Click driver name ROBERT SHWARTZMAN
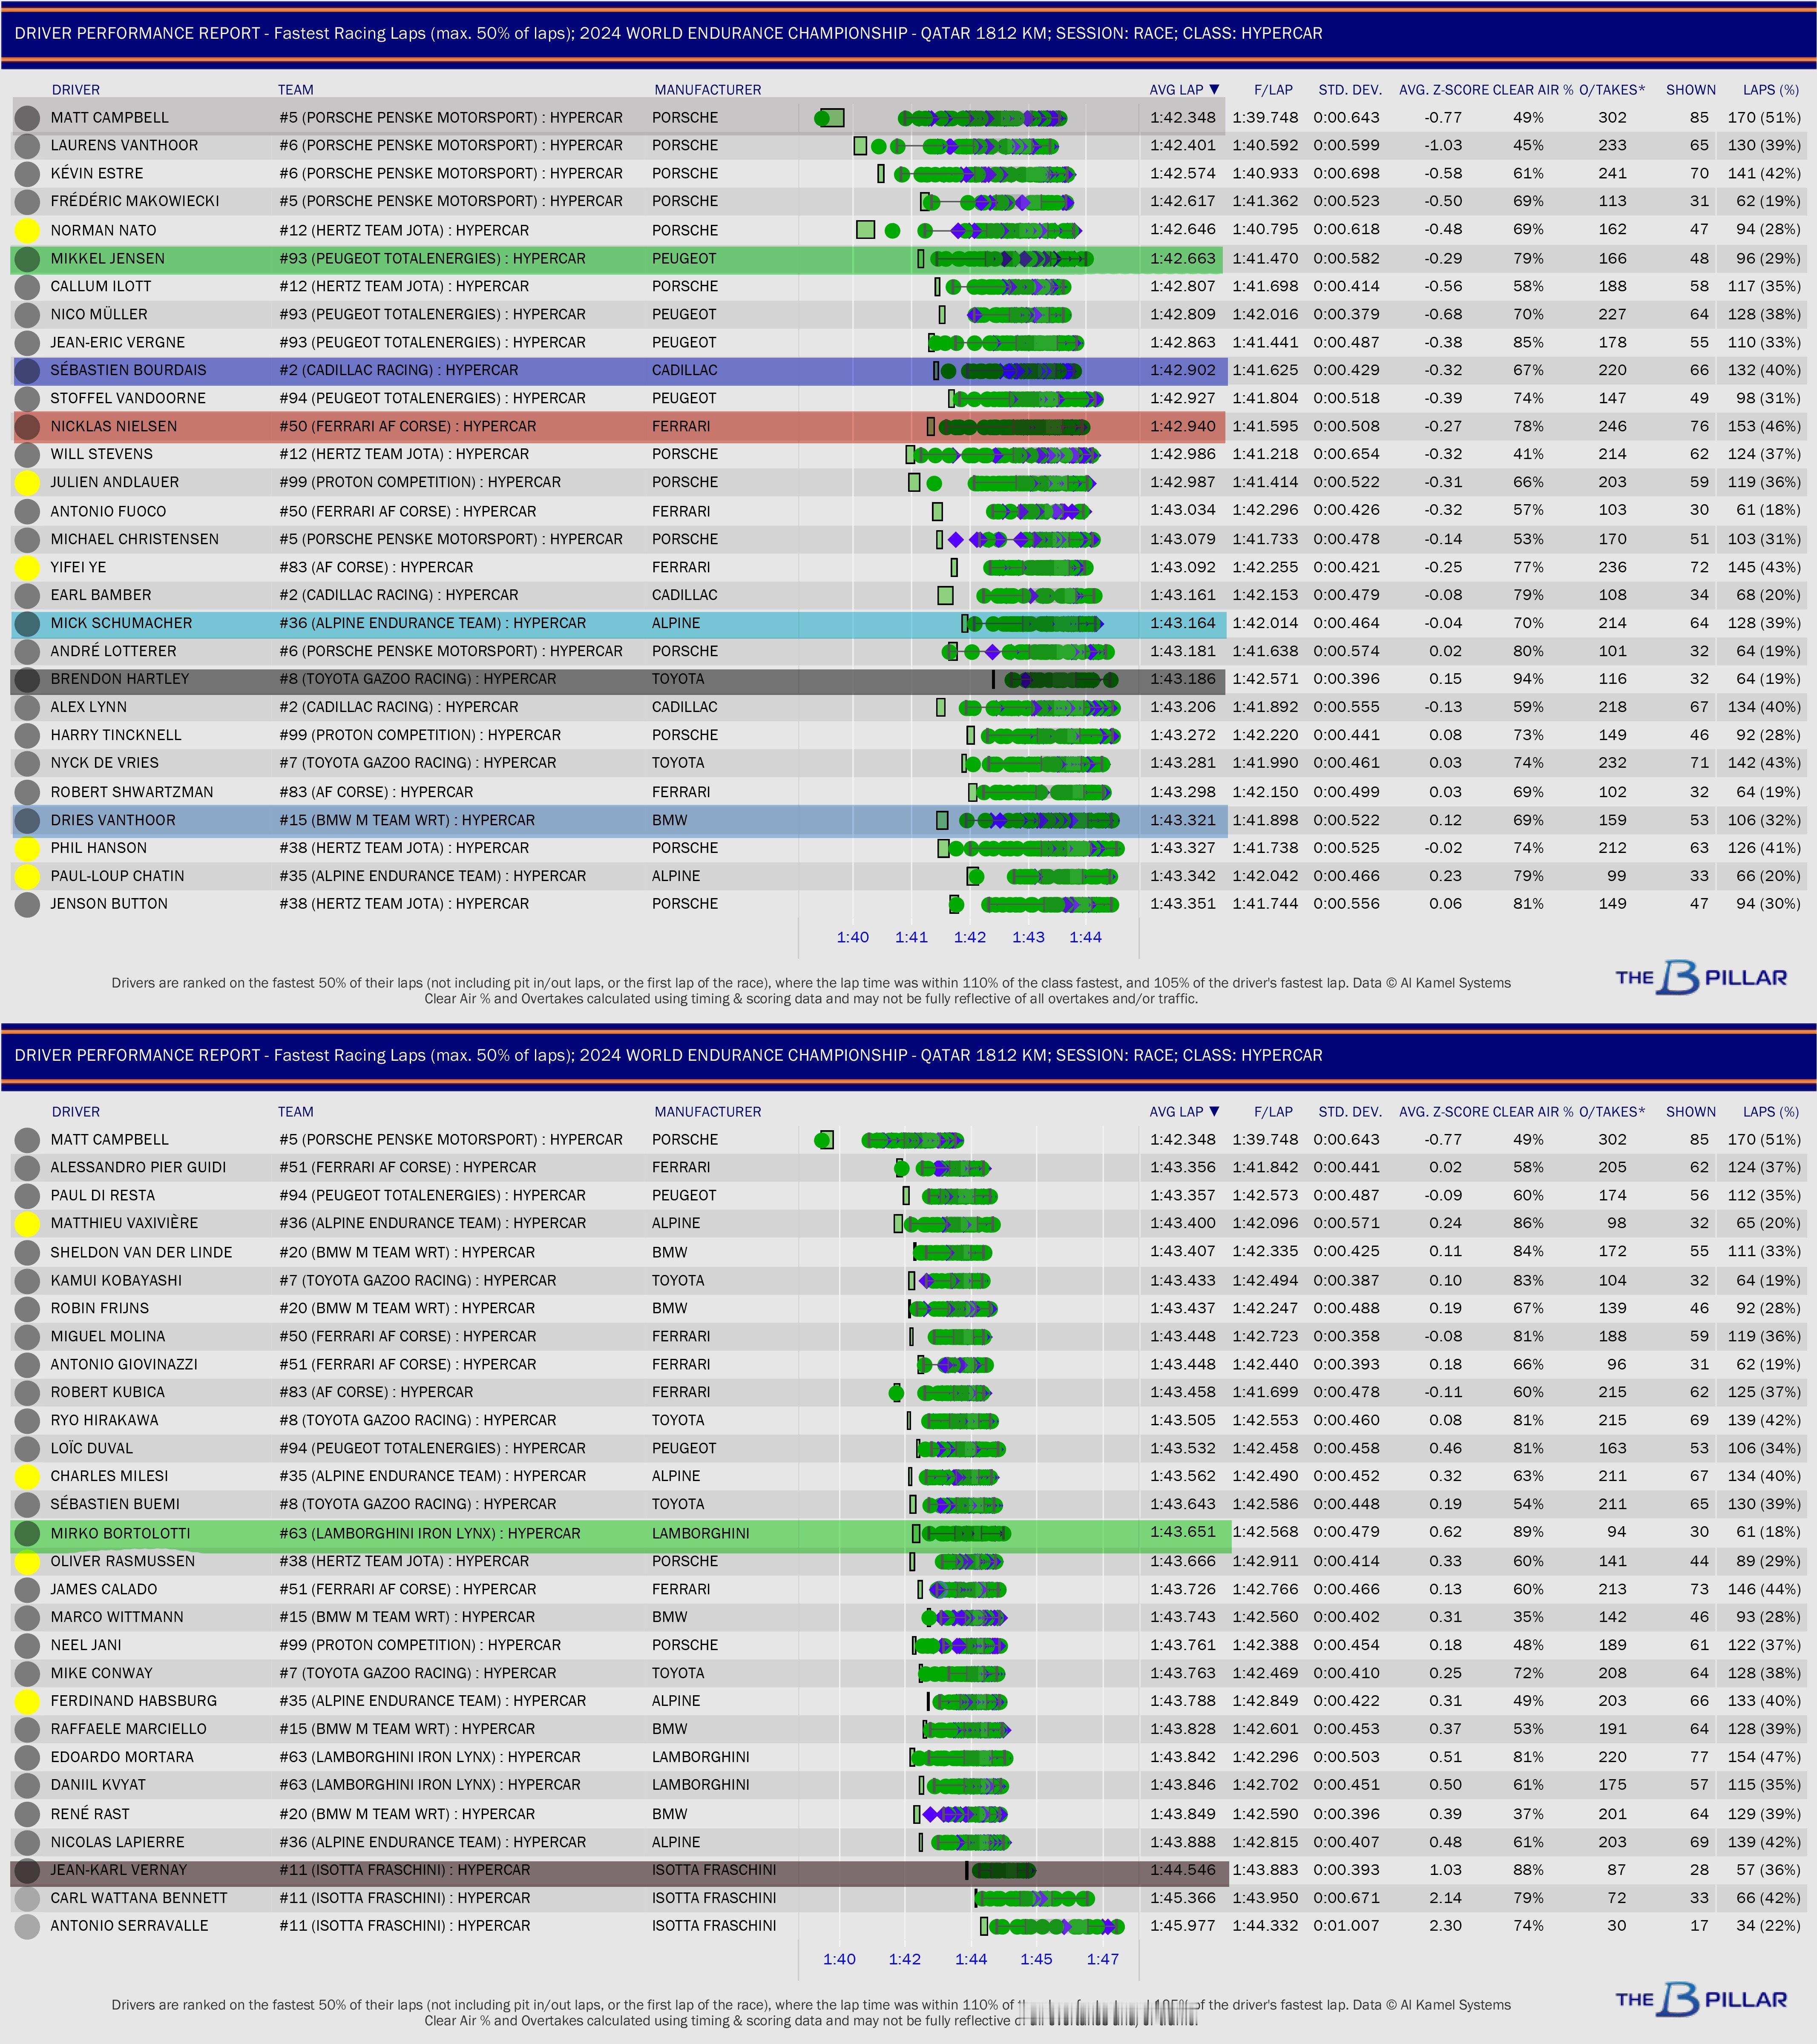 click(132, 792)
